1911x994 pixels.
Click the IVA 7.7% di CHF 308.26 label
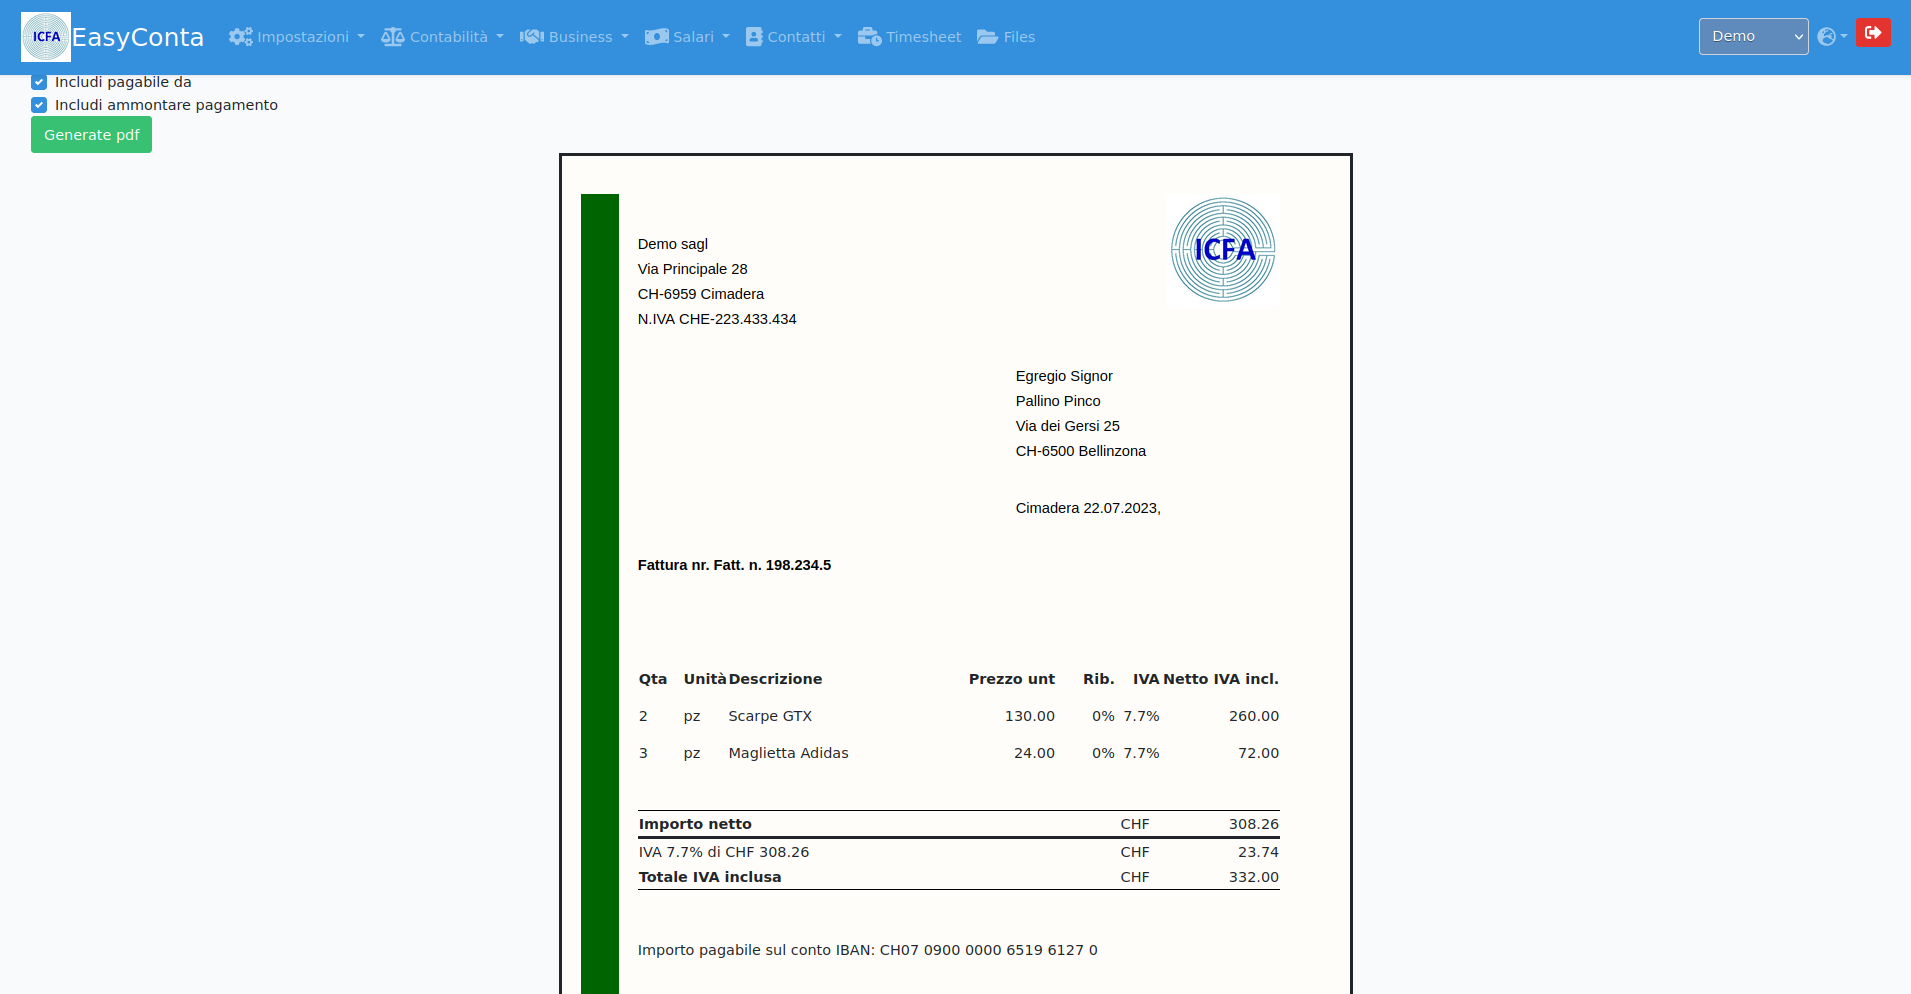(x=724, y=852)
